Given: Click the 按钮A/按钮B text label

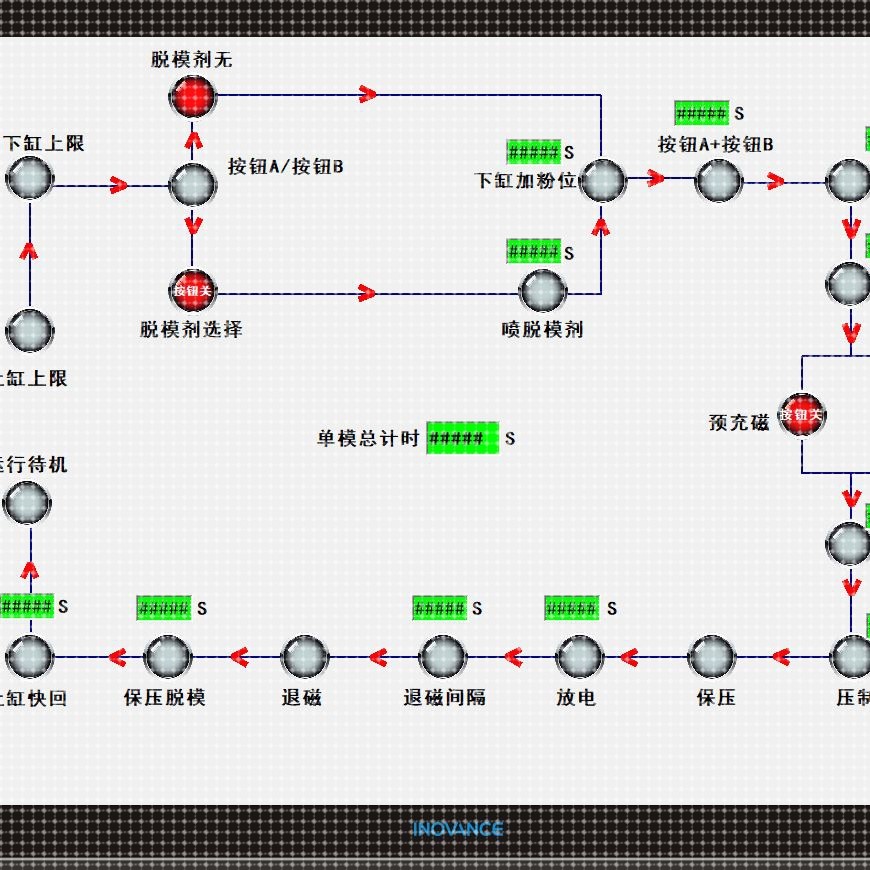Looking at the screenshot, I should 286,166.
